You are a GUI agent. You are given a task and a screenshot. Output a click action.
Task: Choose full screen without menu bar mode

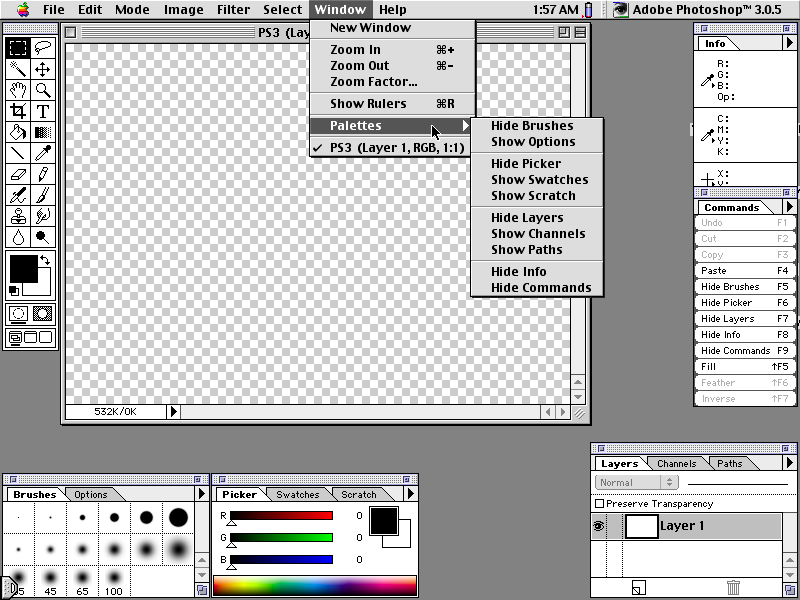45,337
